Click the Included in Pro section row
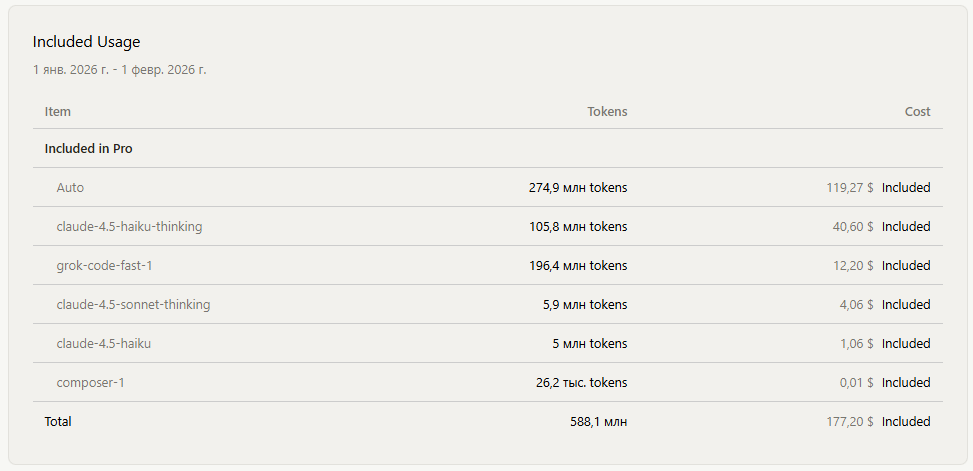 [88, 149]
